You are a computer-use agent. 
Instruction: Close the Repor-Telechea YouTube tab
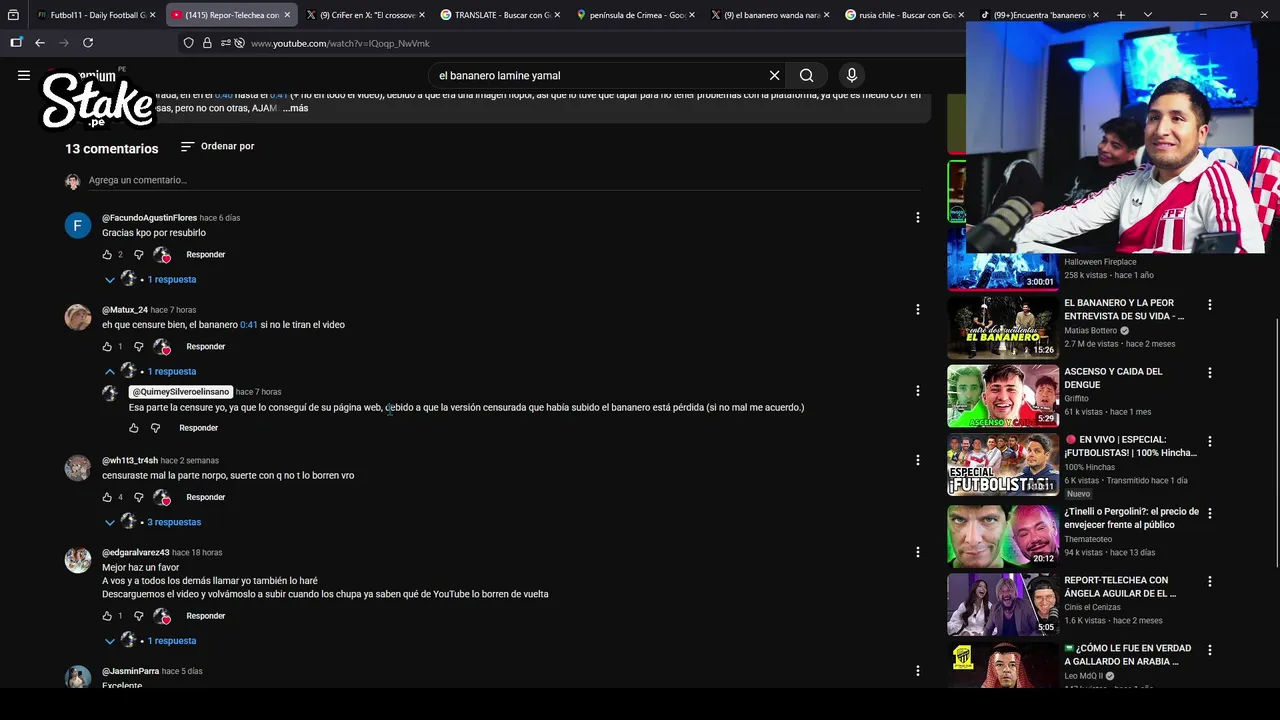[287, 15]
